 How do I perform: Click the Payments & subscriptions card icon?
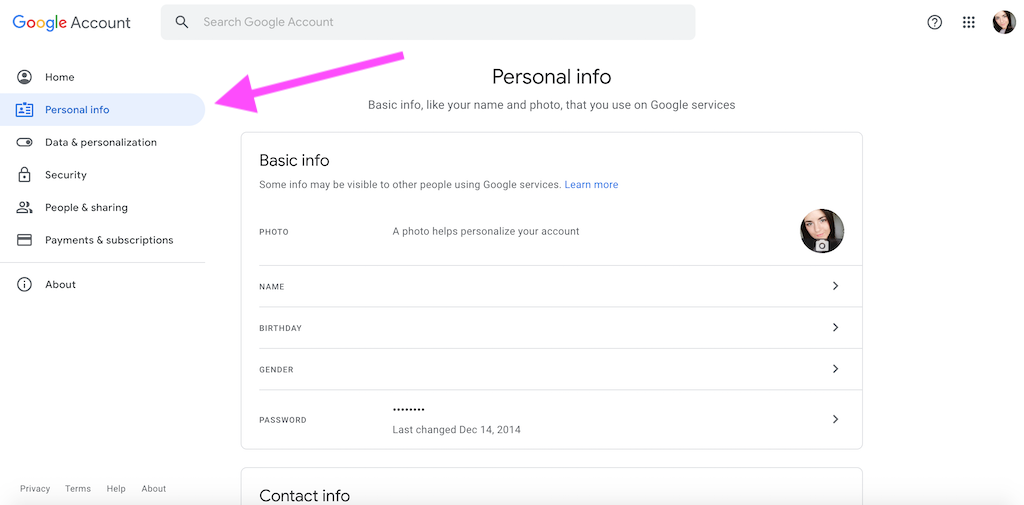click(24, 240)
